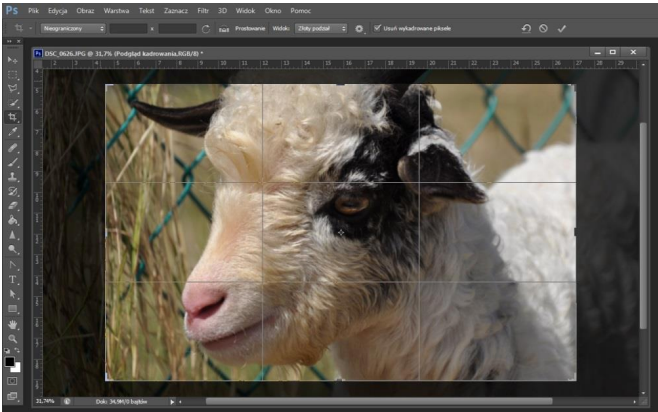
Task: Click the Prostowanie button
Action: tap(250, 29)
